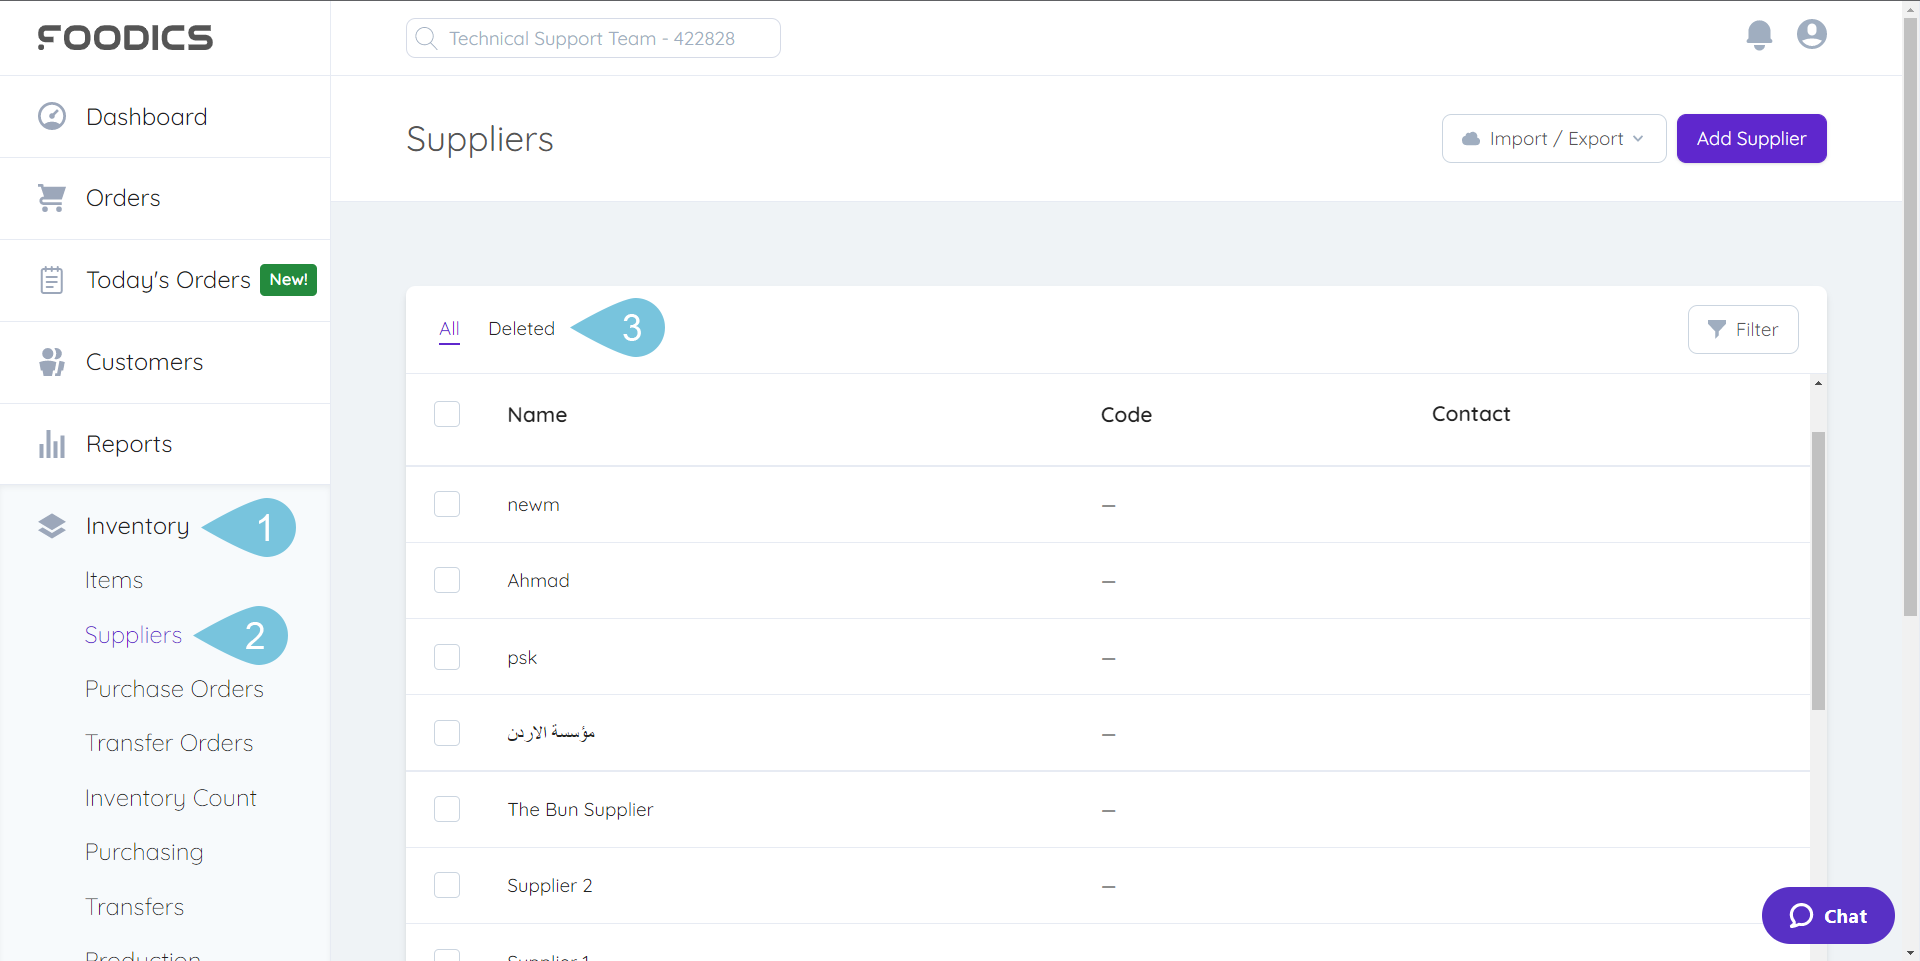The height and width of the screenshot is (961, 1920).
Task: Click the Add Supplier button
Action: 1751,138
